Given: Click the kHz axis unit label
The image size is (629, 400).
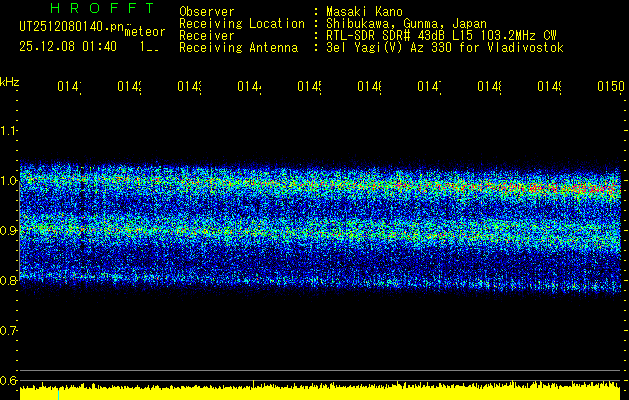Looking at the screenshot, I should [10, 81].
